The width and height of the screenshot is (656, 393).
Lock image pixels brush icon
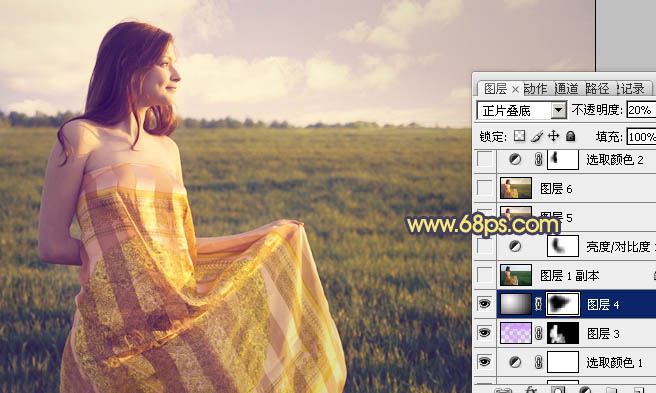click(537, 136)
